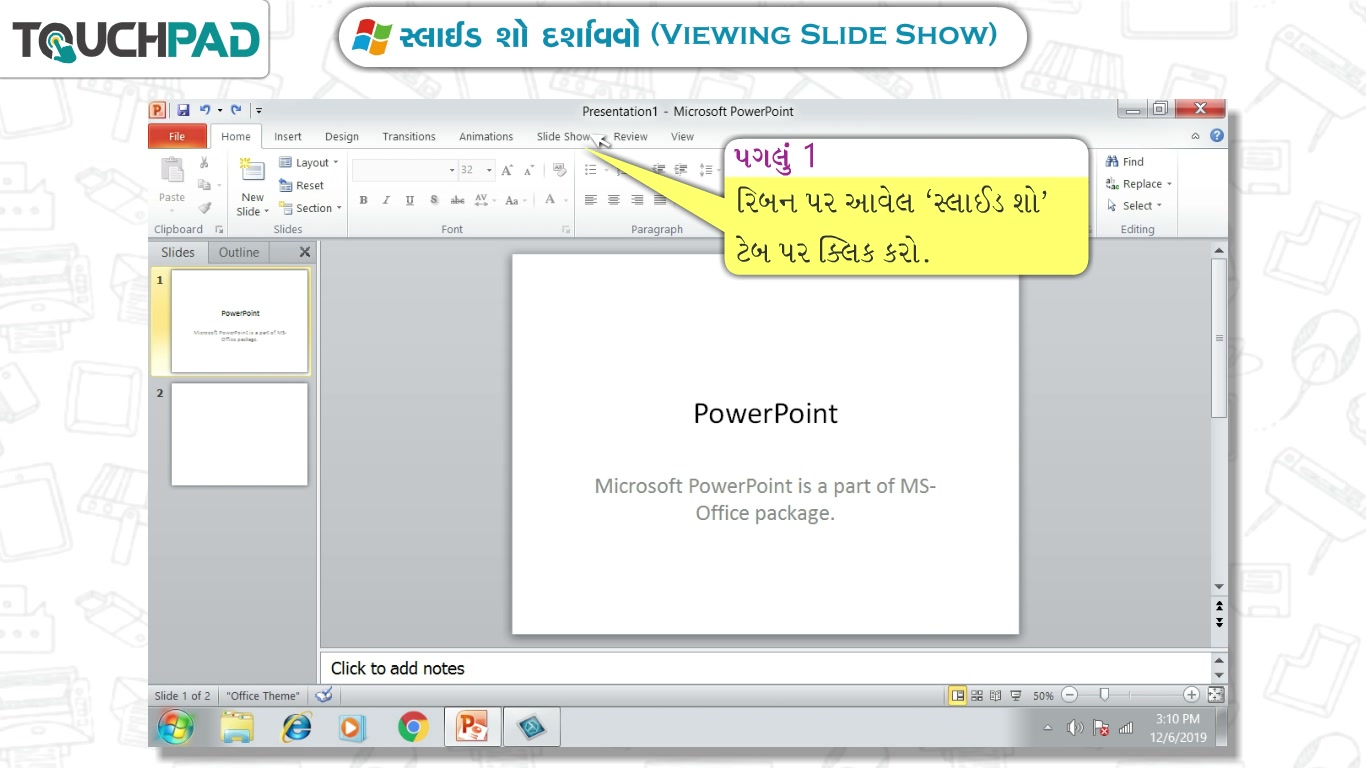Viewport: 1366px width, 768px height.
Task: Switch to Slide Sorter view icon
Action: coord(977,695)
